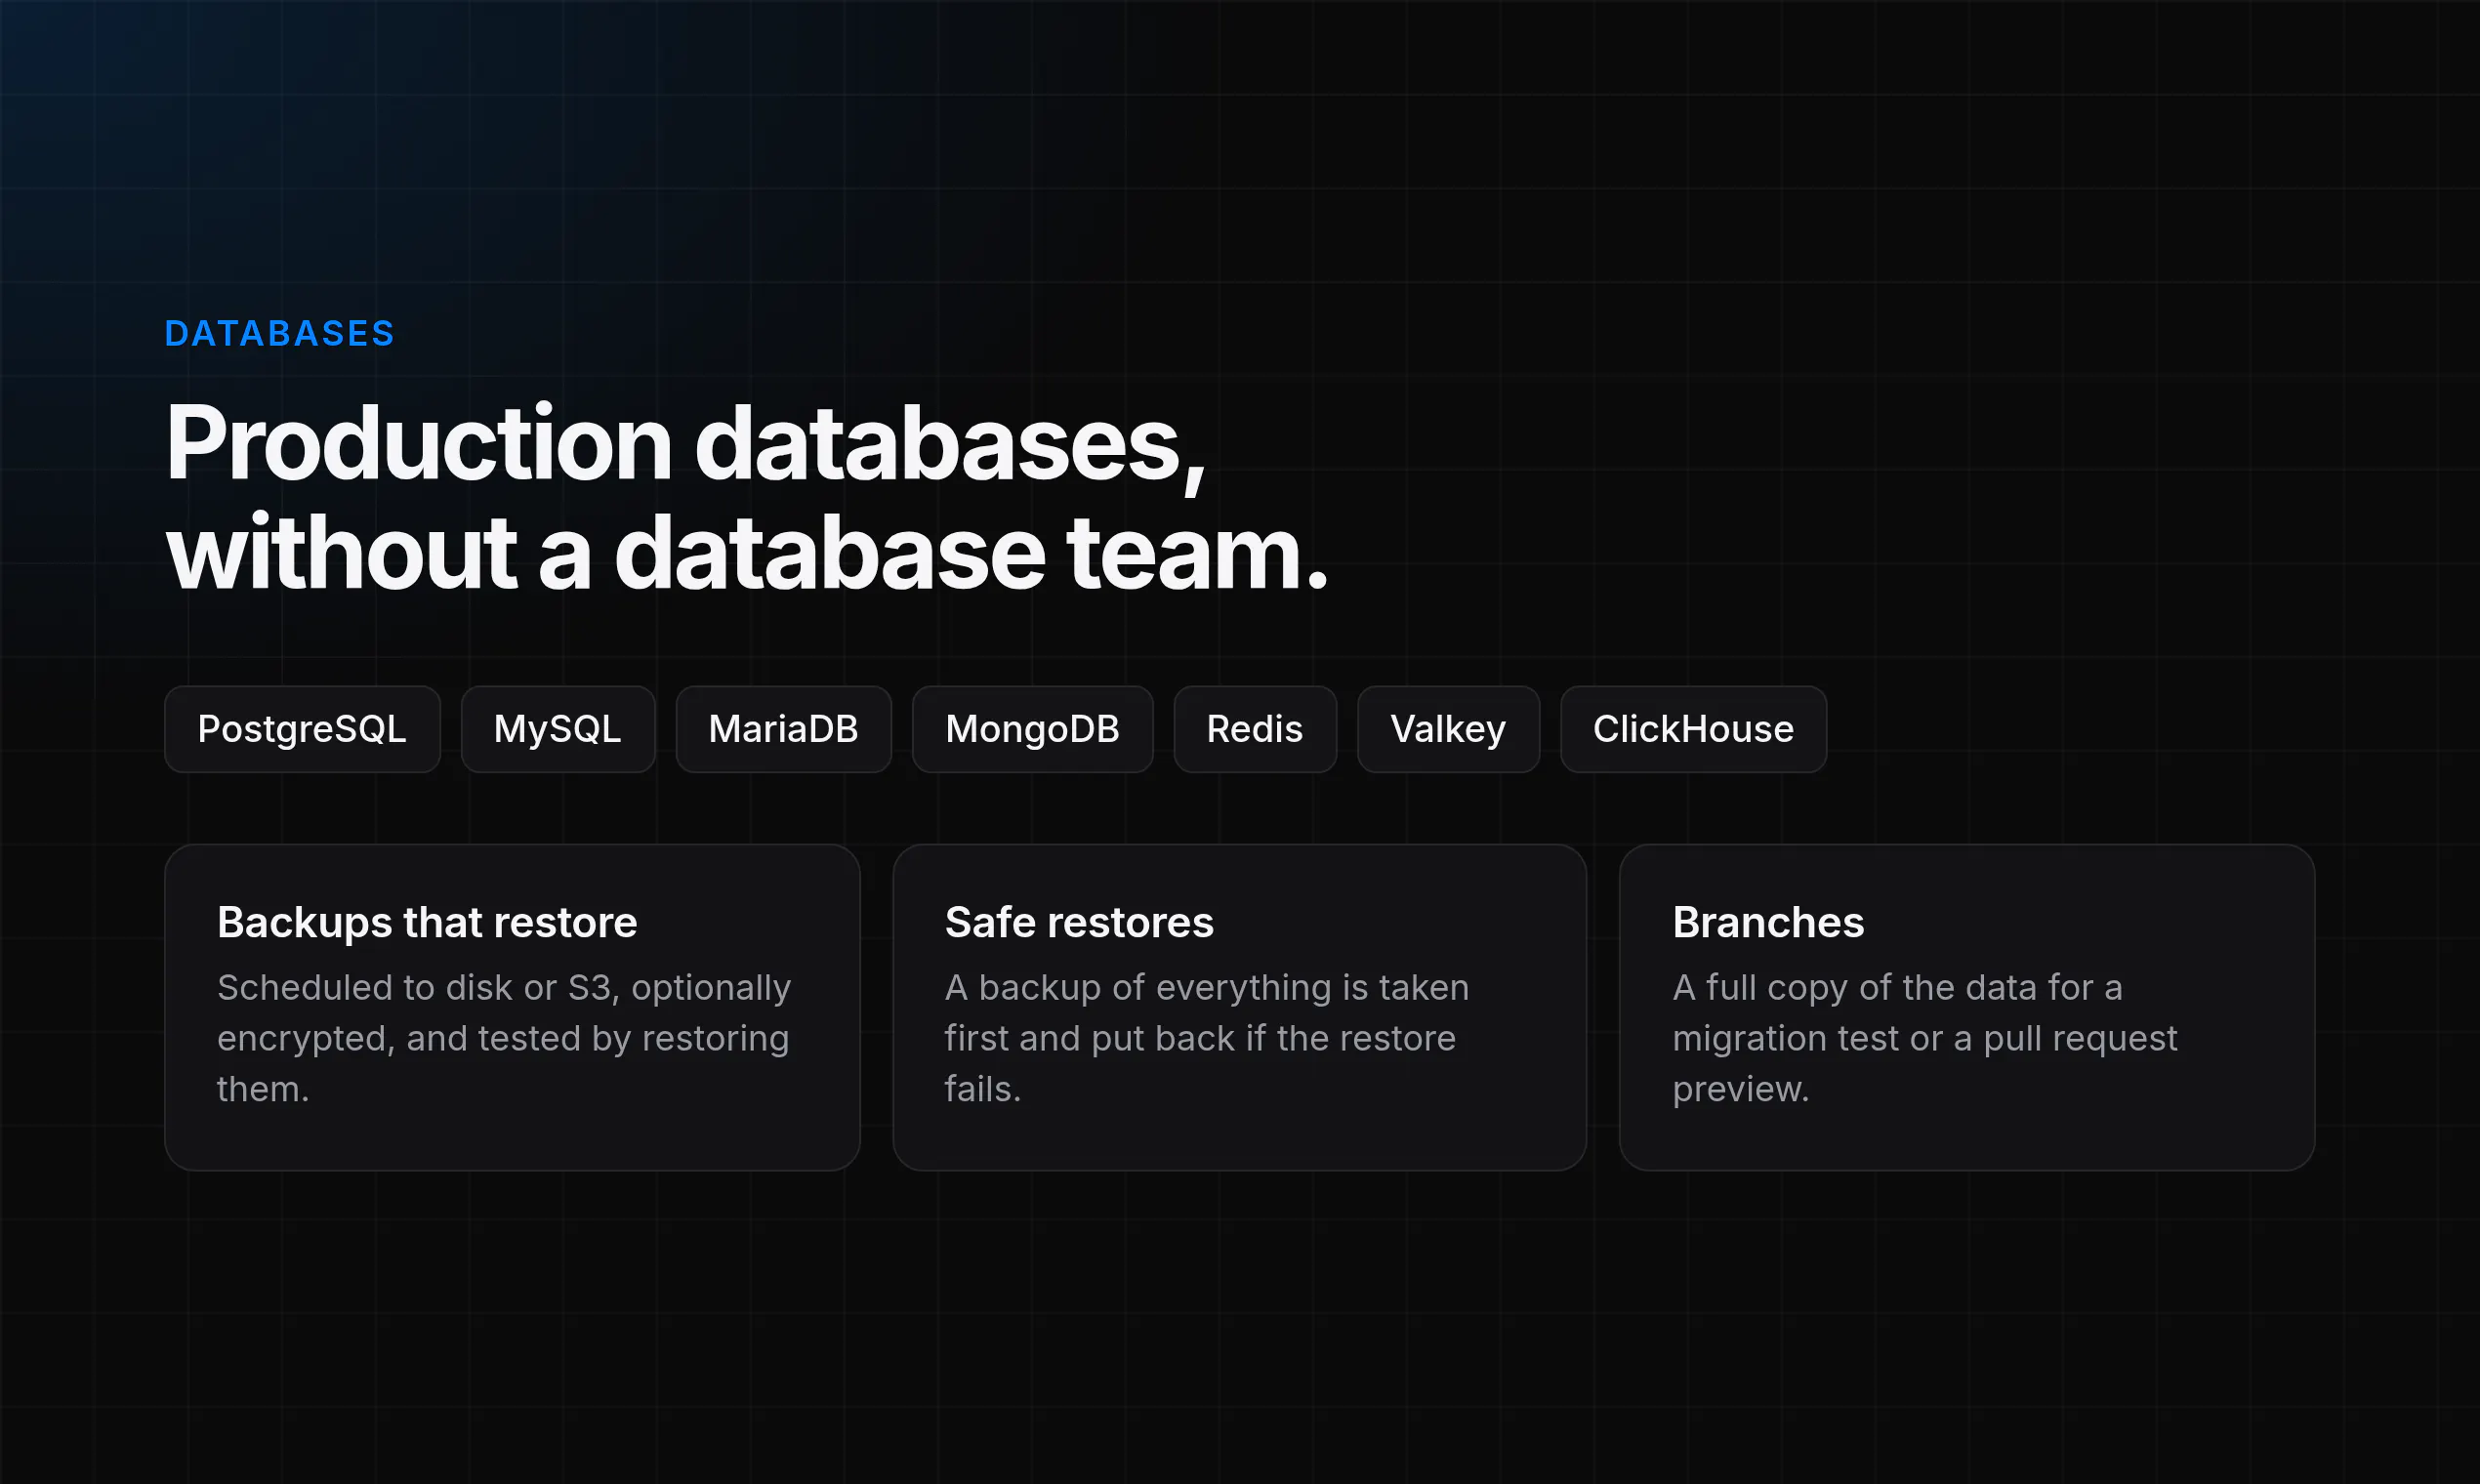Click the full copy of data description
This screenshot has width=2480, height=1484.
tap(1925, 1038)
